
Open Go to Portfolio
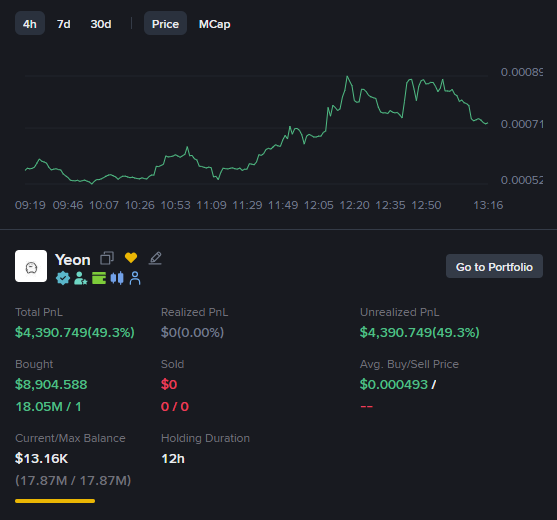[x=494, y=266]
